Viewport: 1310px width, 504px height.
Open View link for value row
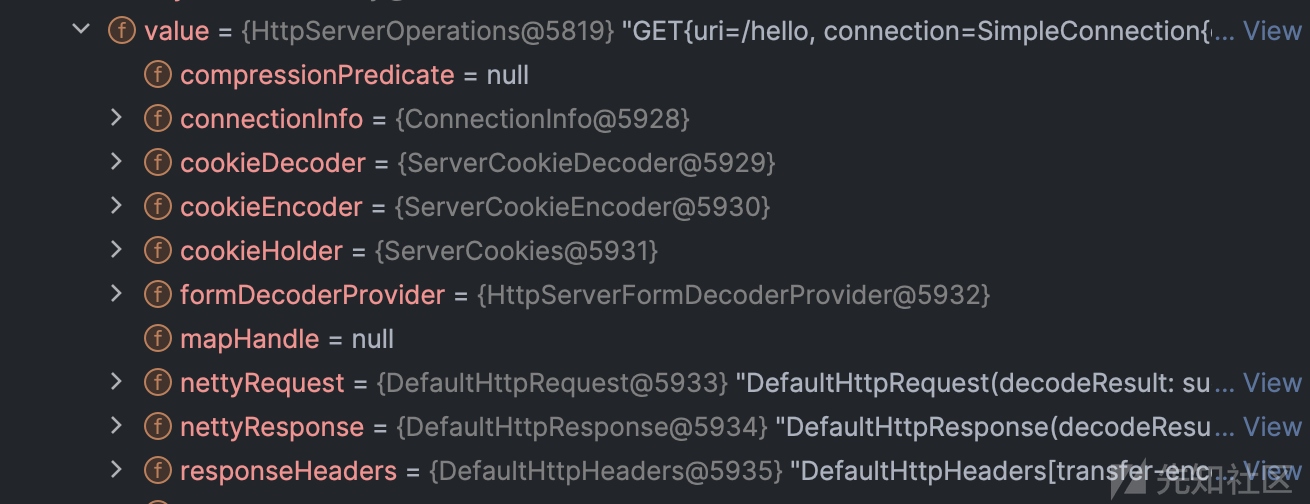point(1271,31)
